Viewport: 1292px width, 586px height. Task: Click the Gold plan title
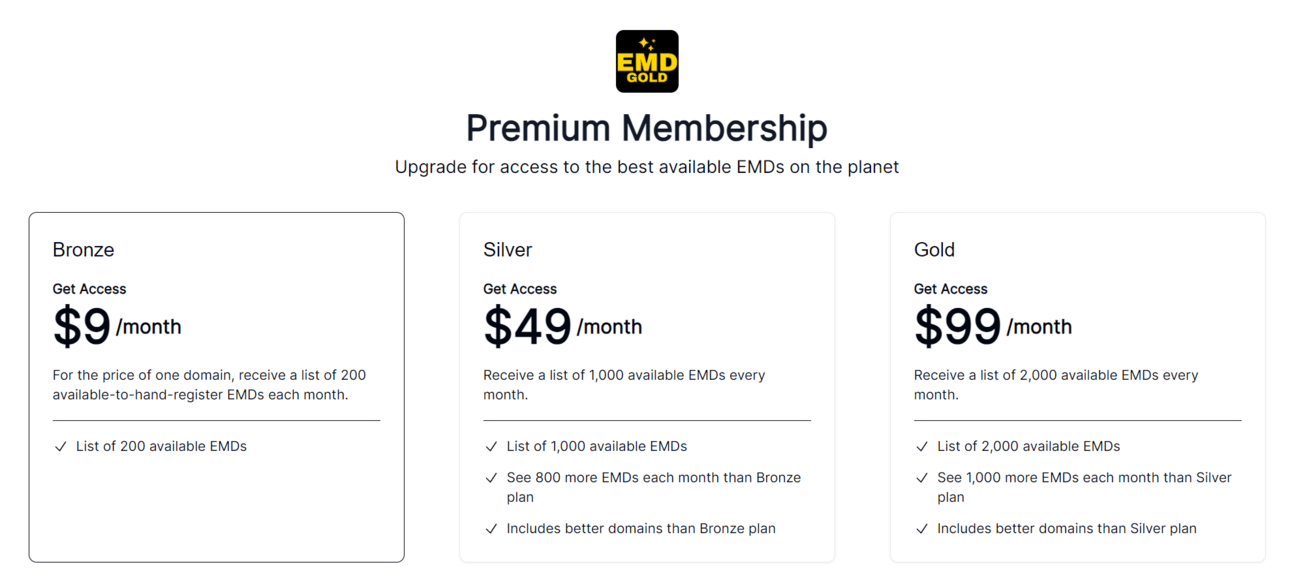[935, 250]
